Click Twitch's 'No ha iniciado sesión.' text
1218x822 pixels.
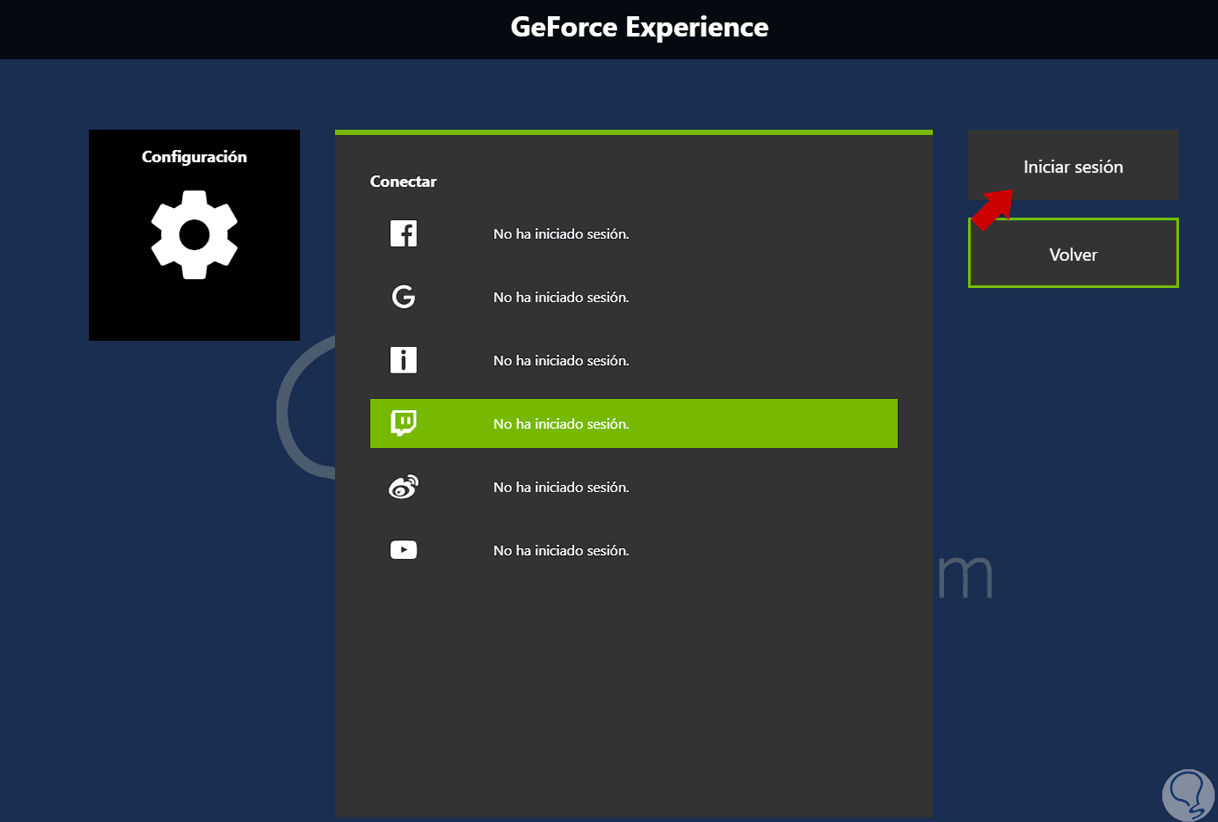pyautogui.click(x=561, y=424)
